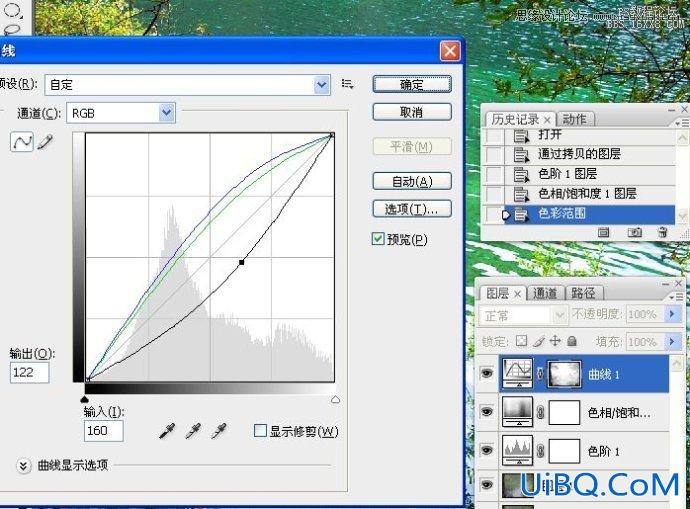Image resolution: width=690 pixels, height=509 pixels.
Task: Hide the 色阶 1 layer
Action: (x=487, y=450)
